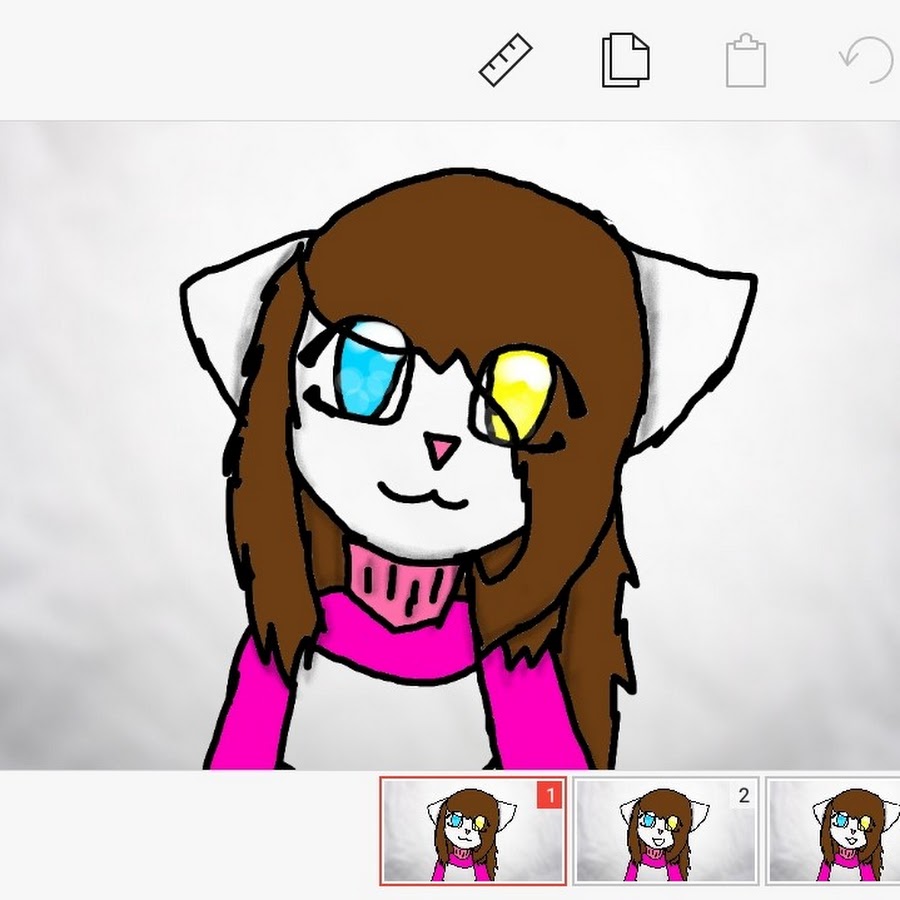Switch to frame 2 thumbnail
900x900 pixels.
(x=666, y=831)
